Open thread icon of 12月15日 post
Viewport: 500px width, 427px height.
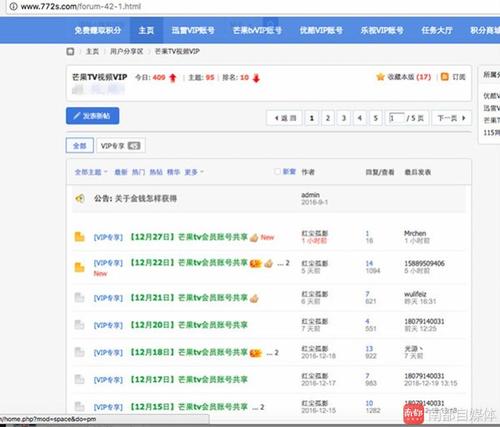(x=79, y=407)
